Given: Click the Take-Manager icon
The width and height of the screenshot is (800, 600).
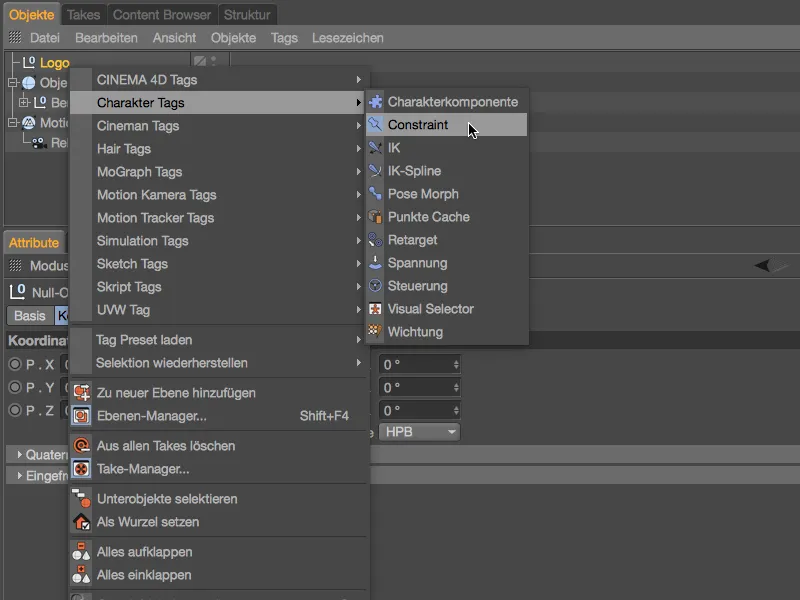Looking at the screenshot, I should pyautogui.click(x=81, y=468).
